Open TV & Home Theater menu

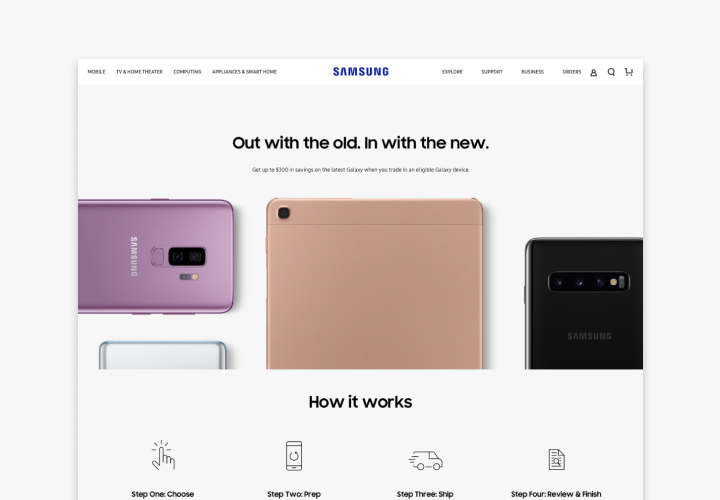139,72
